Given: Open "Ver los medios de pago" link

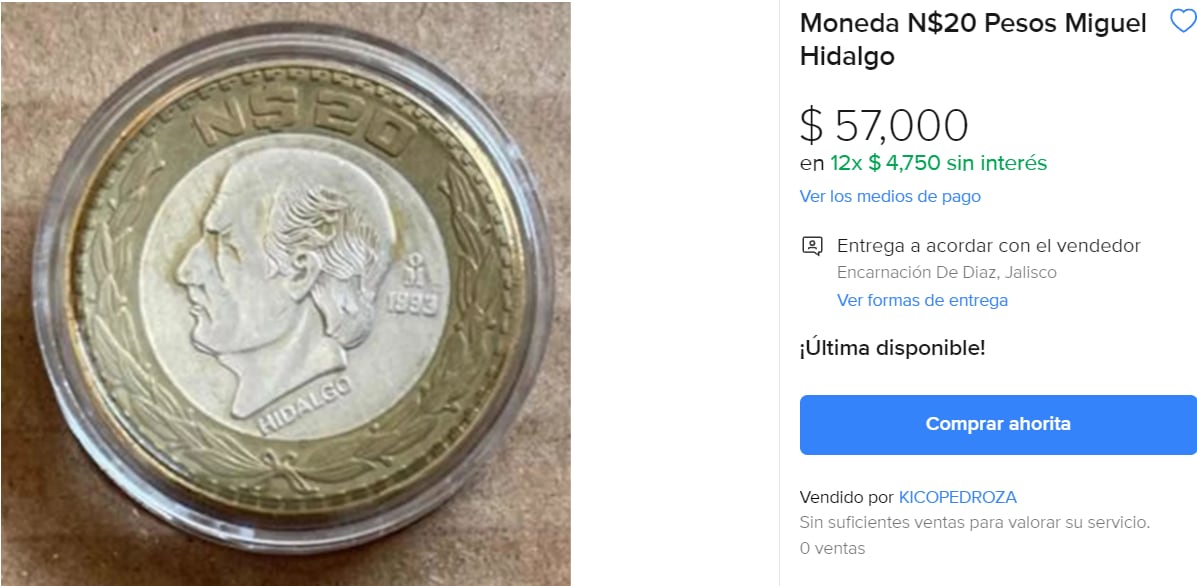Looking at the screenshot, I should coord(890,196).
